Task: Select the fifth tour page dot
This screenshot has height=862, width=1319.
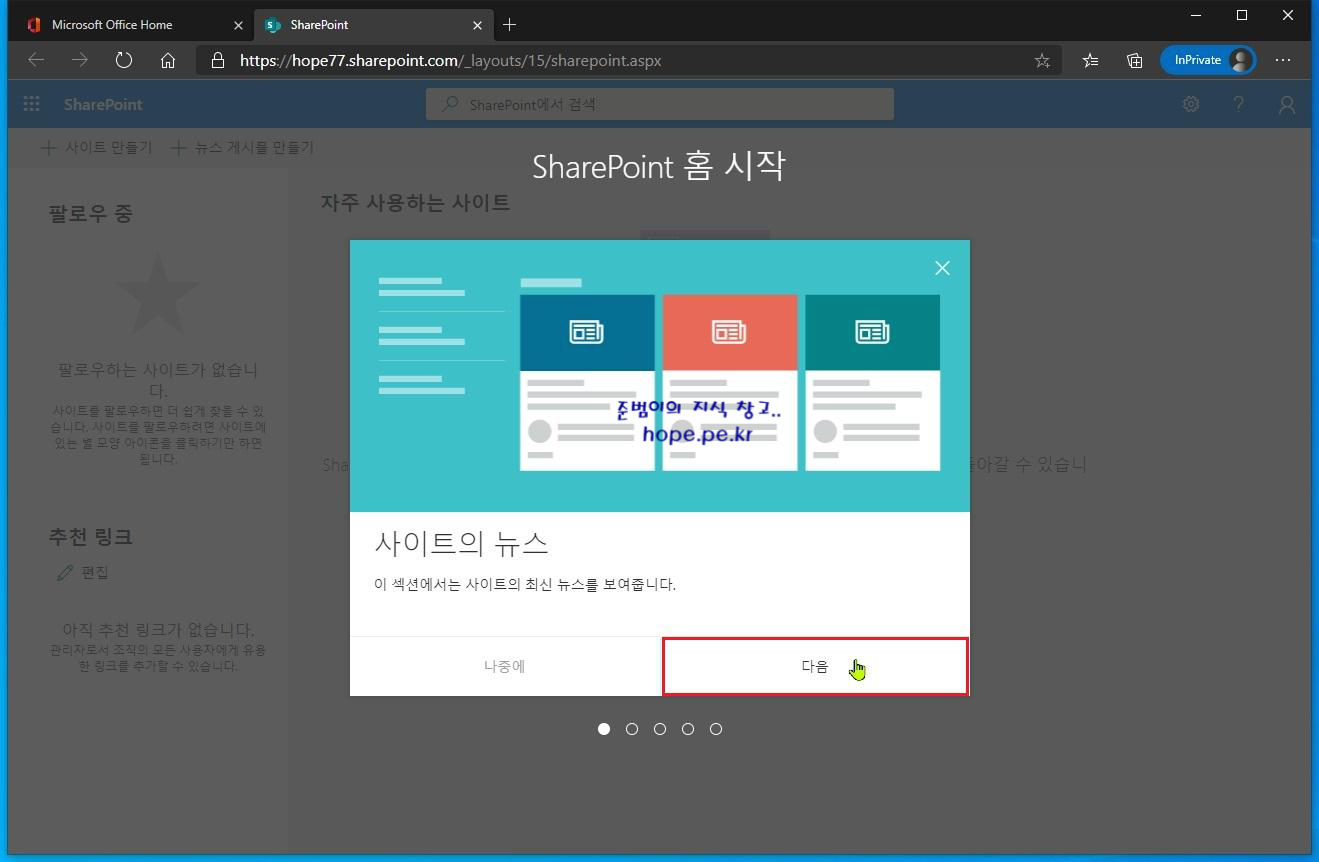Action: click(x=716, y=729)
